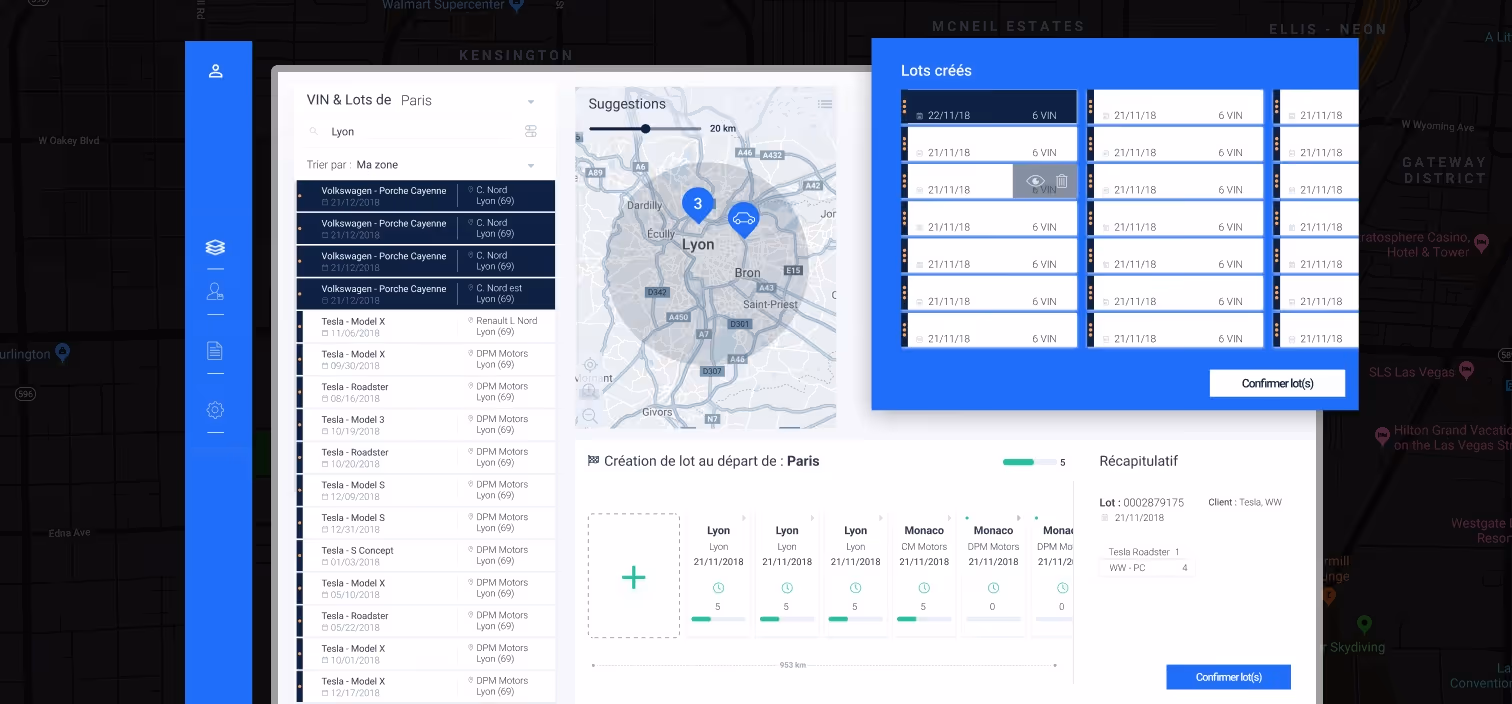Select Tesla Model X dated 12/17/2018
Viewport: 1512px width, 704px height.
(426, 687)
